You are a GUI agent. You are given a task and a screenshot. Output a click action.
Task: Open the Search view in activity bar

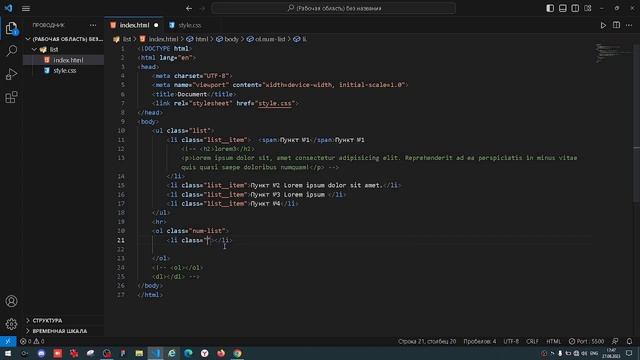(11, 51)
